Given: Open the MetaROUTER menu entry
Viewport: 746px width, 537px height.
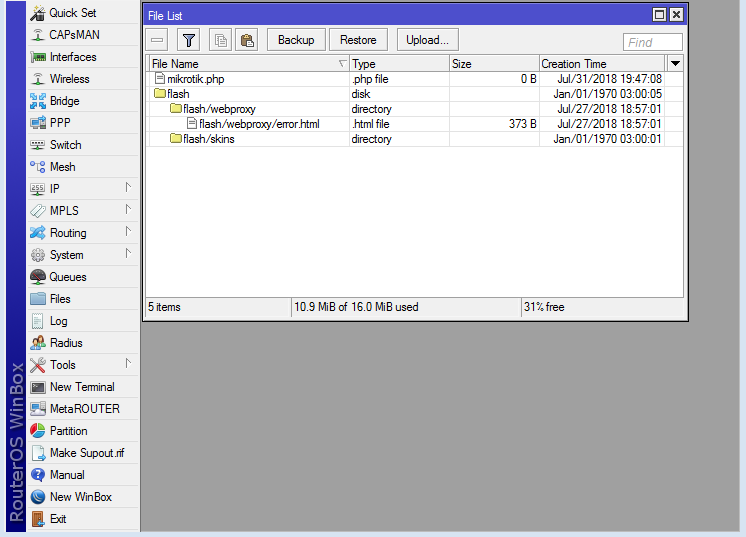Looking at the screenshot, I should pyautogui.click(x=83, y=409).
